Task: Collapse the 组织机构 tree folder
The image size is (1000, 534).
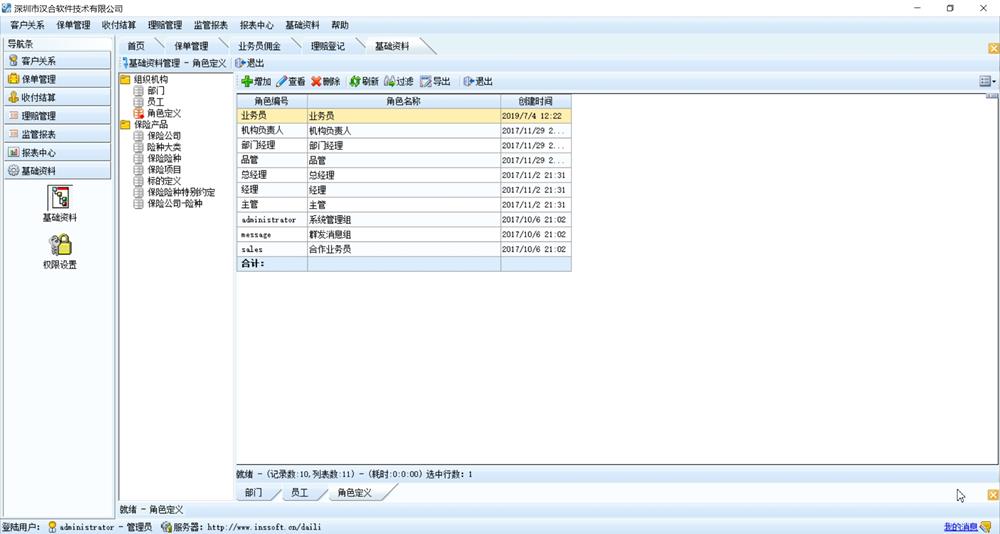Action: click(125, 79)
